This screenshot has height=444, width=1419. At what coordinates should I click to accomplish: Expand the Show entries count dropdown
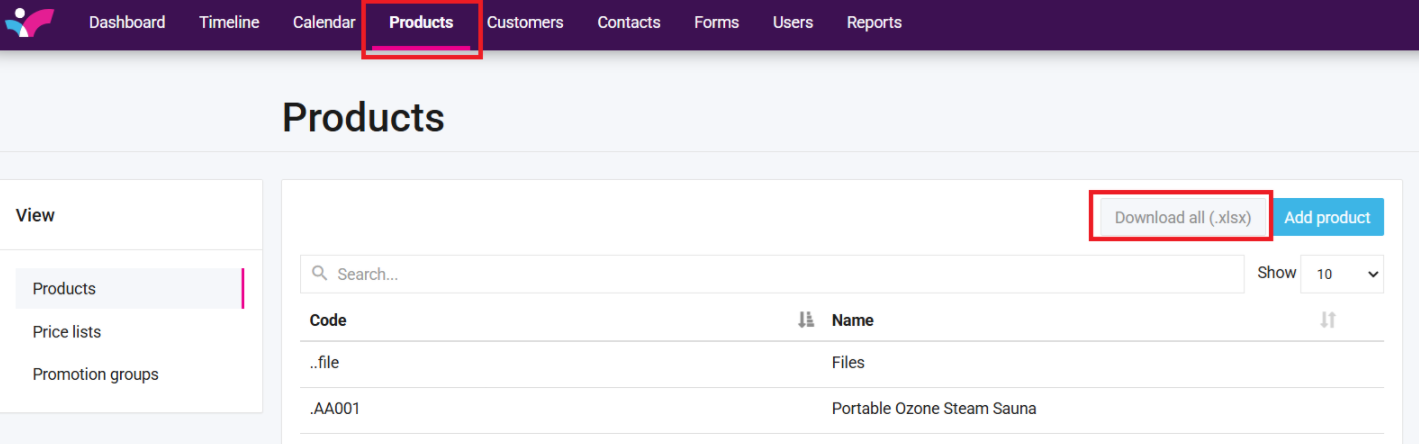(x=1342, y=274)
